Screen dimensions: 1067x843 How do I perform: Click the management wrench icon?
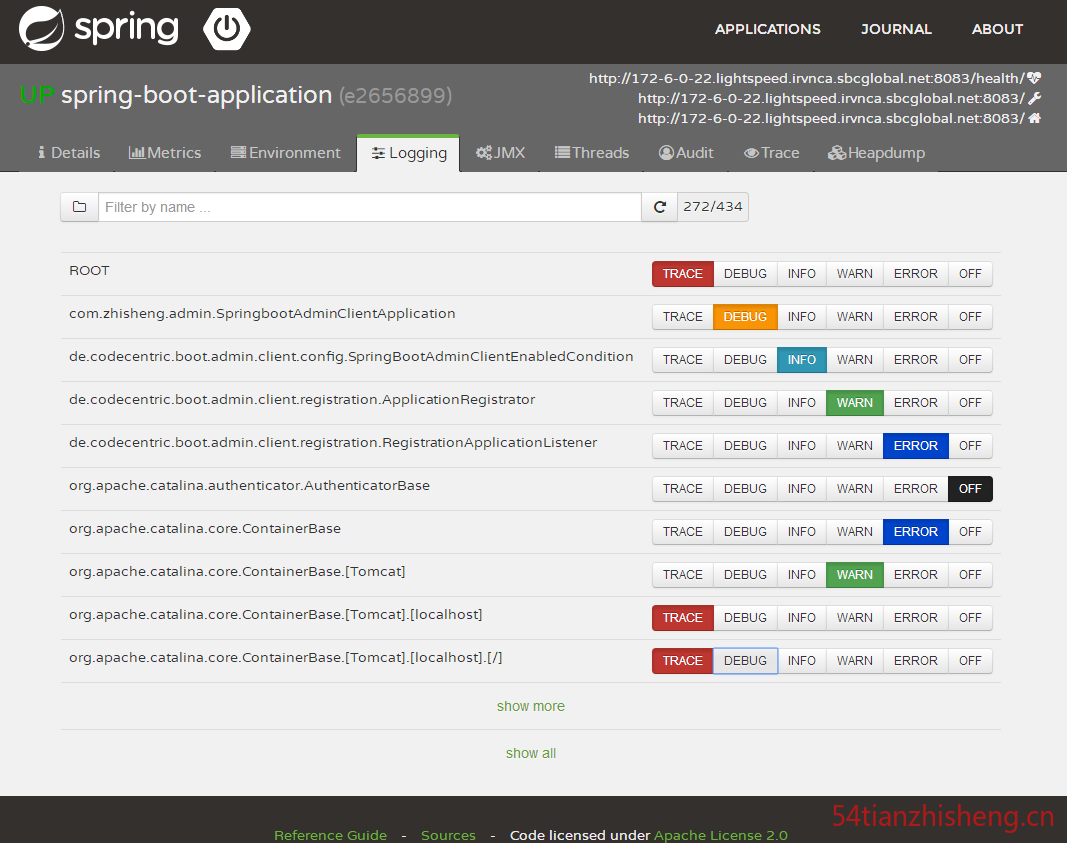[1034, 99]
